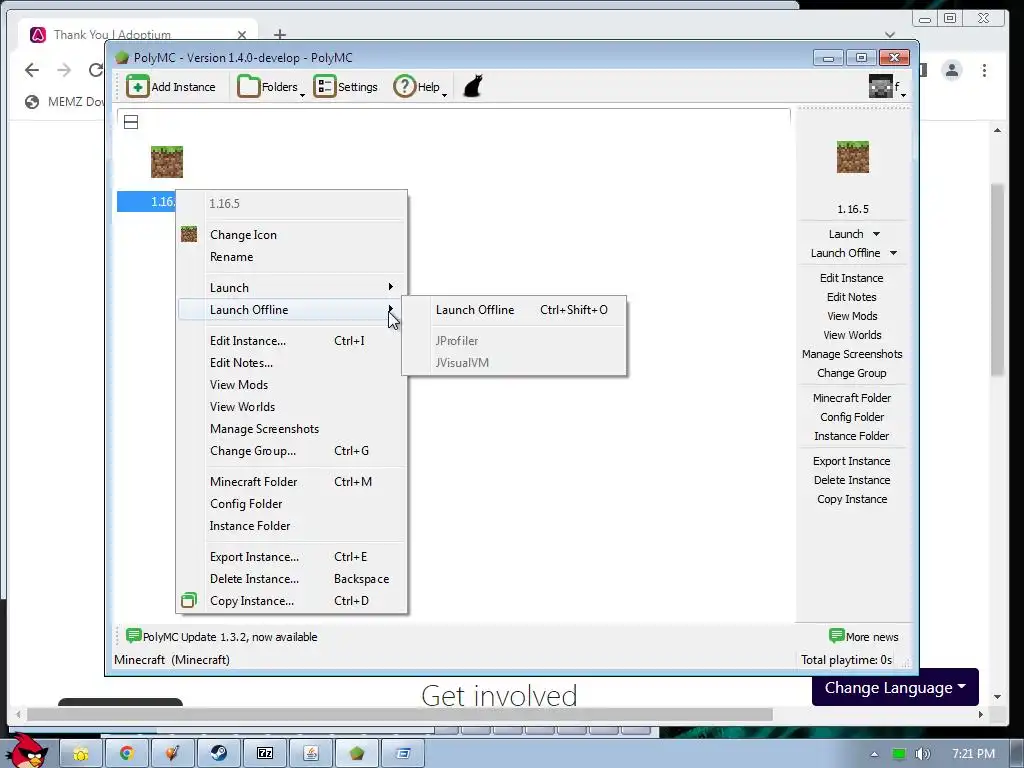Open the Java icon in taskbar

point(311,754)
